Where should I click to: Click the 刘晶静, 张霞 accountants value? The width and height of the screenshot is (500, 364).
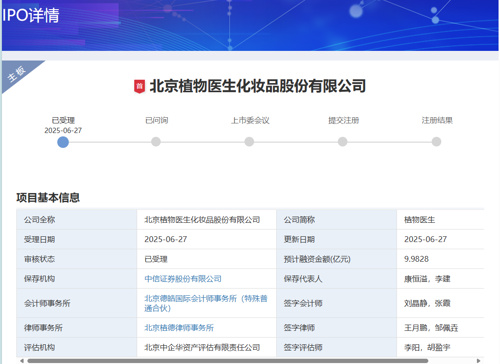point(427,303)
